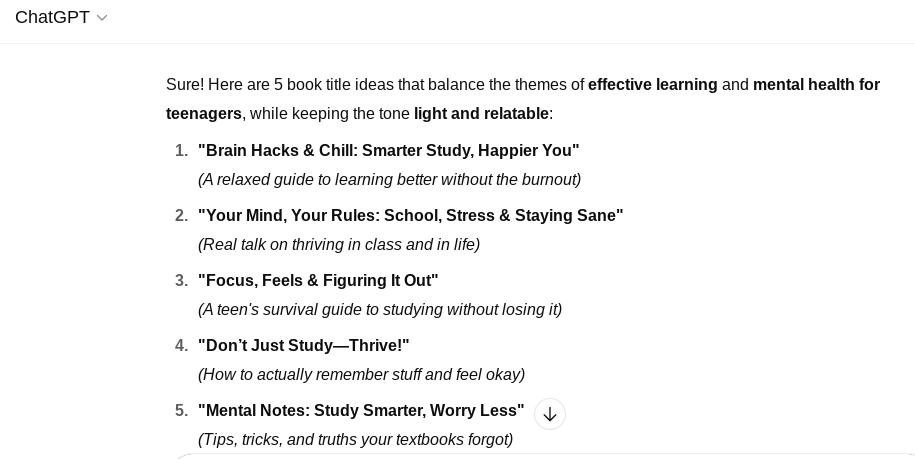Click the "Focus, Feels & Figuring It Out" title

pos(318,281)
